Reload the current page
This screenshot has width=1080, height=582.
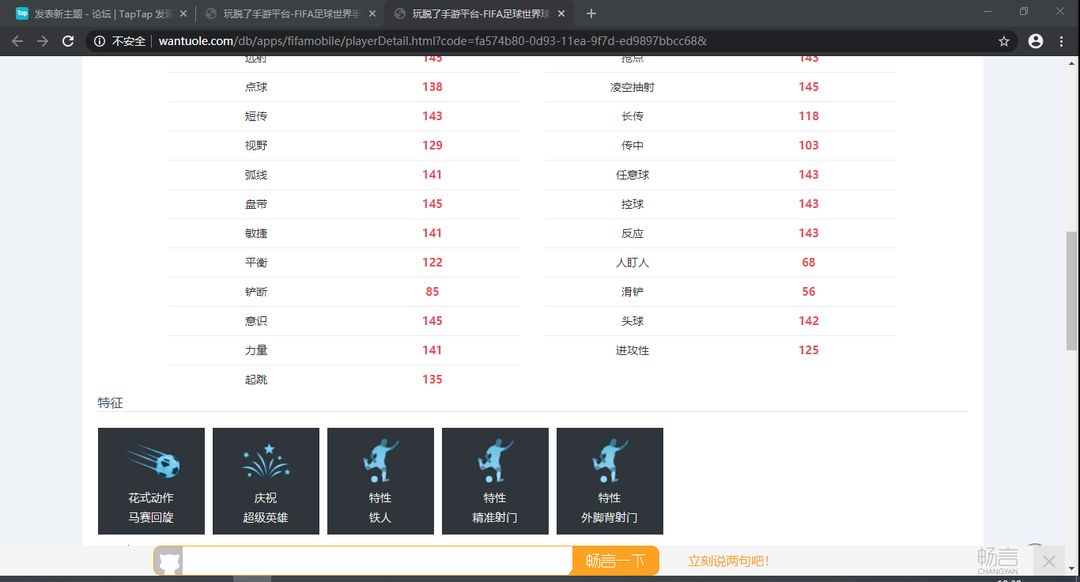pyautogui.click(x=68, y=41)
